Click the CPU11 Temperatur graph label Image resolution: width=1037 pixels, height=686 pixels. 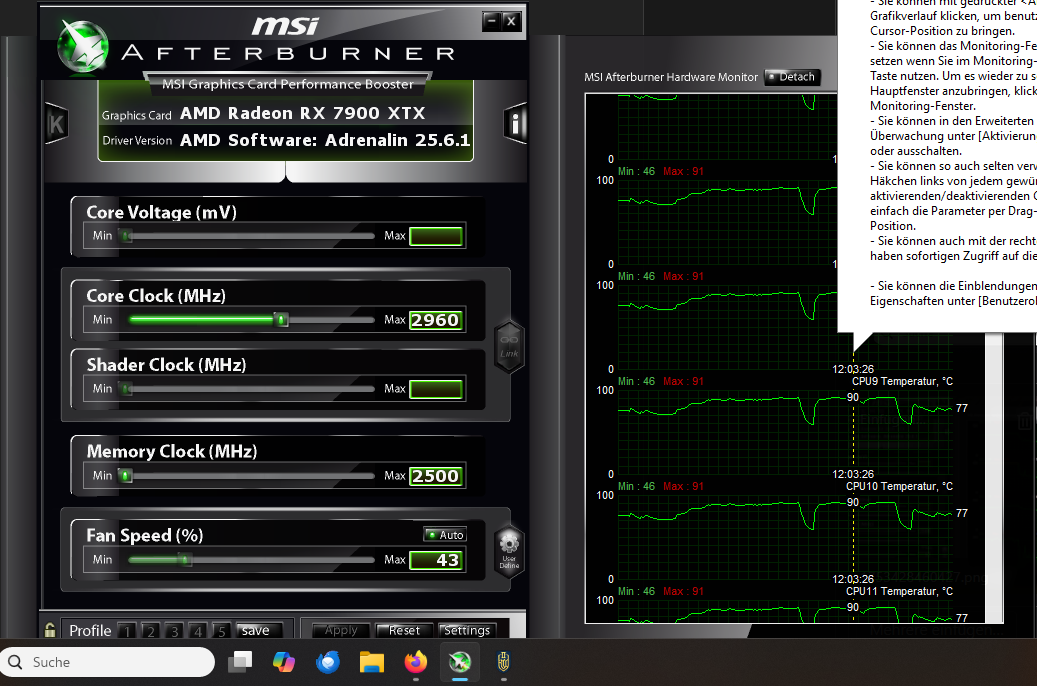tap(899, 591)
